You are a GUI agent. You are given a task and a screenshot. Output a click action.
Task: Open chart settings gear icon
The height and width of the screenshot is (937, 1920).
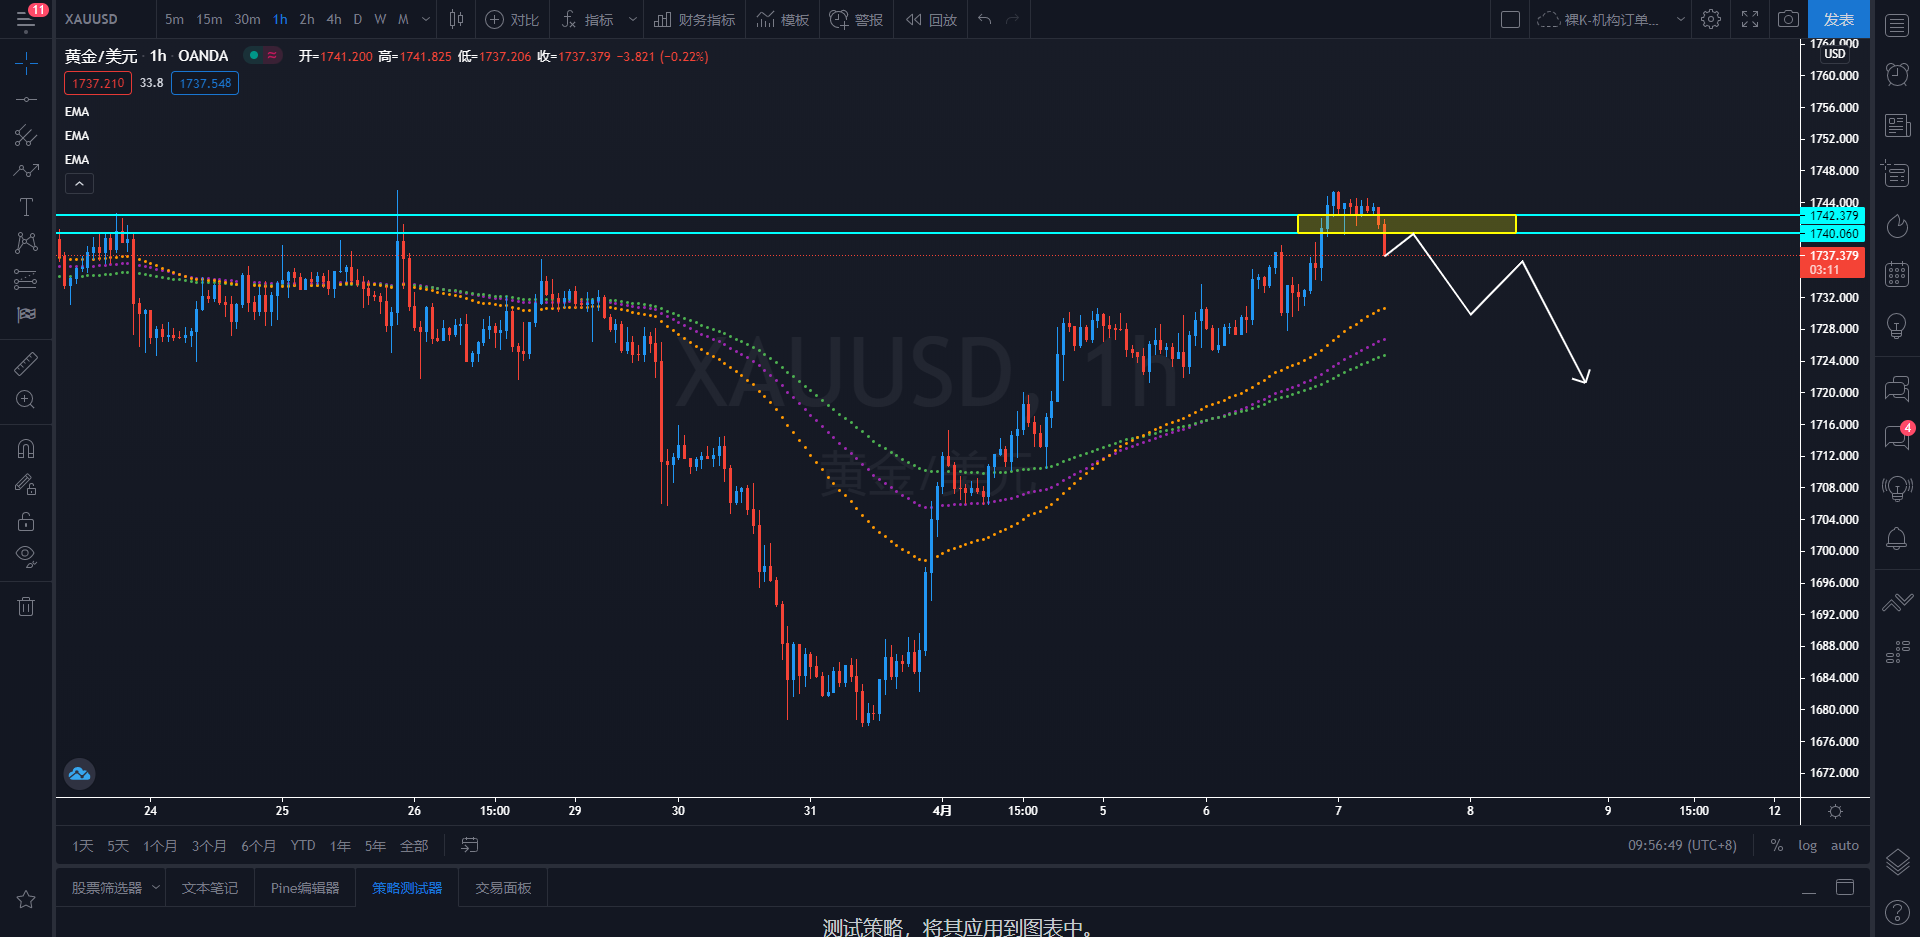pyautogui.click(x=1711, y=19)
